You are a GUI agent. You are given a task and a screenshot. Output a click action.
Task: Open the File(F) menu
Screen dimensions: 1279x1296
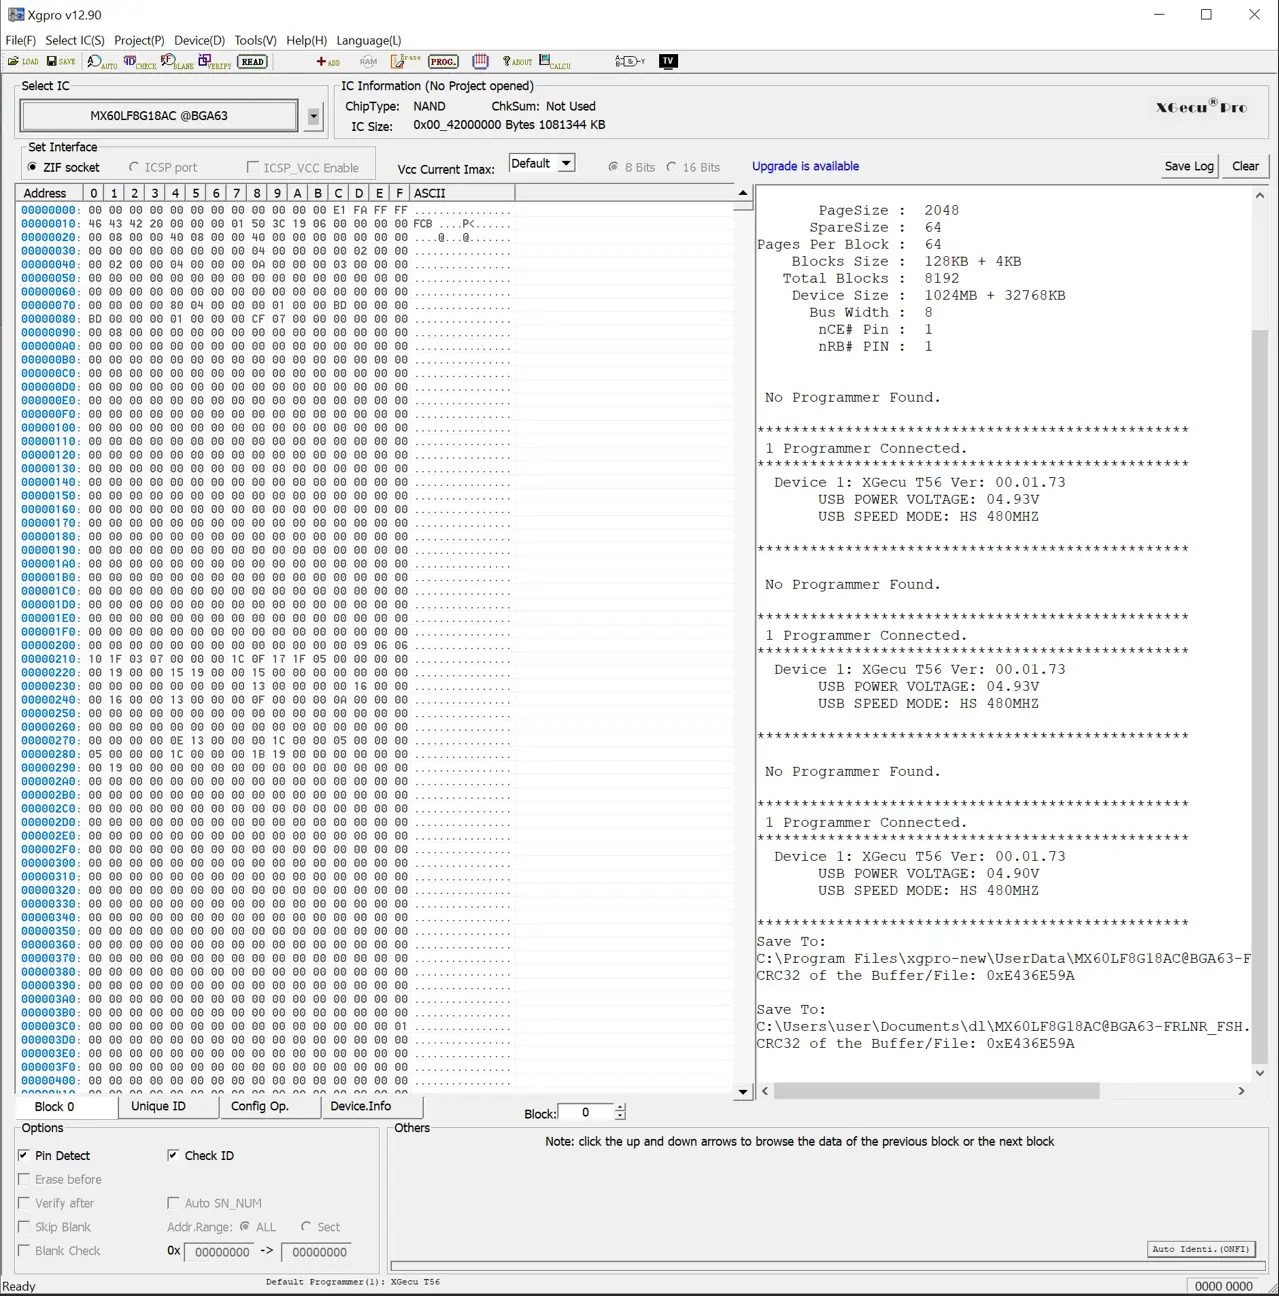(21, 40)
